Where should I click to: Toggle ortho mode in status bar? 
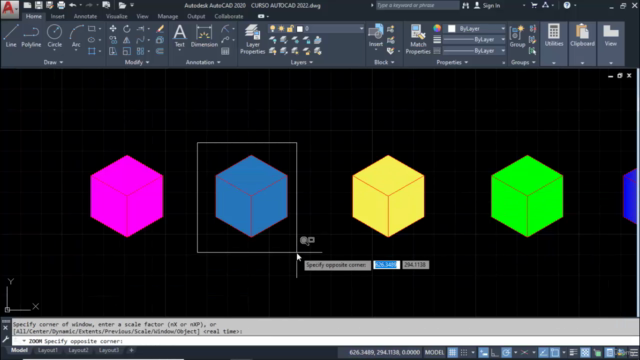495,353
